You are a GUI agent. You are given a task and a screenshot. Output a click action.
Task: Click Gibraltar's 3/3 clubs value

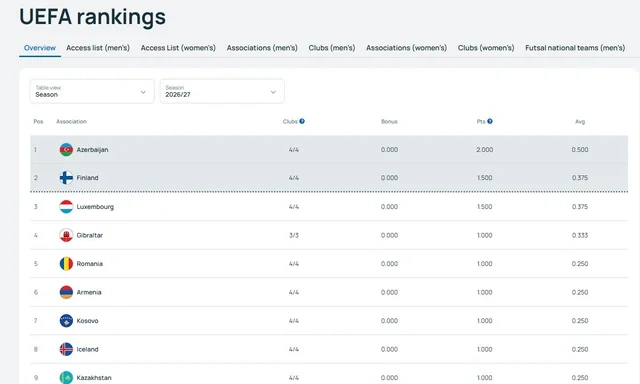tap(294, 235)
